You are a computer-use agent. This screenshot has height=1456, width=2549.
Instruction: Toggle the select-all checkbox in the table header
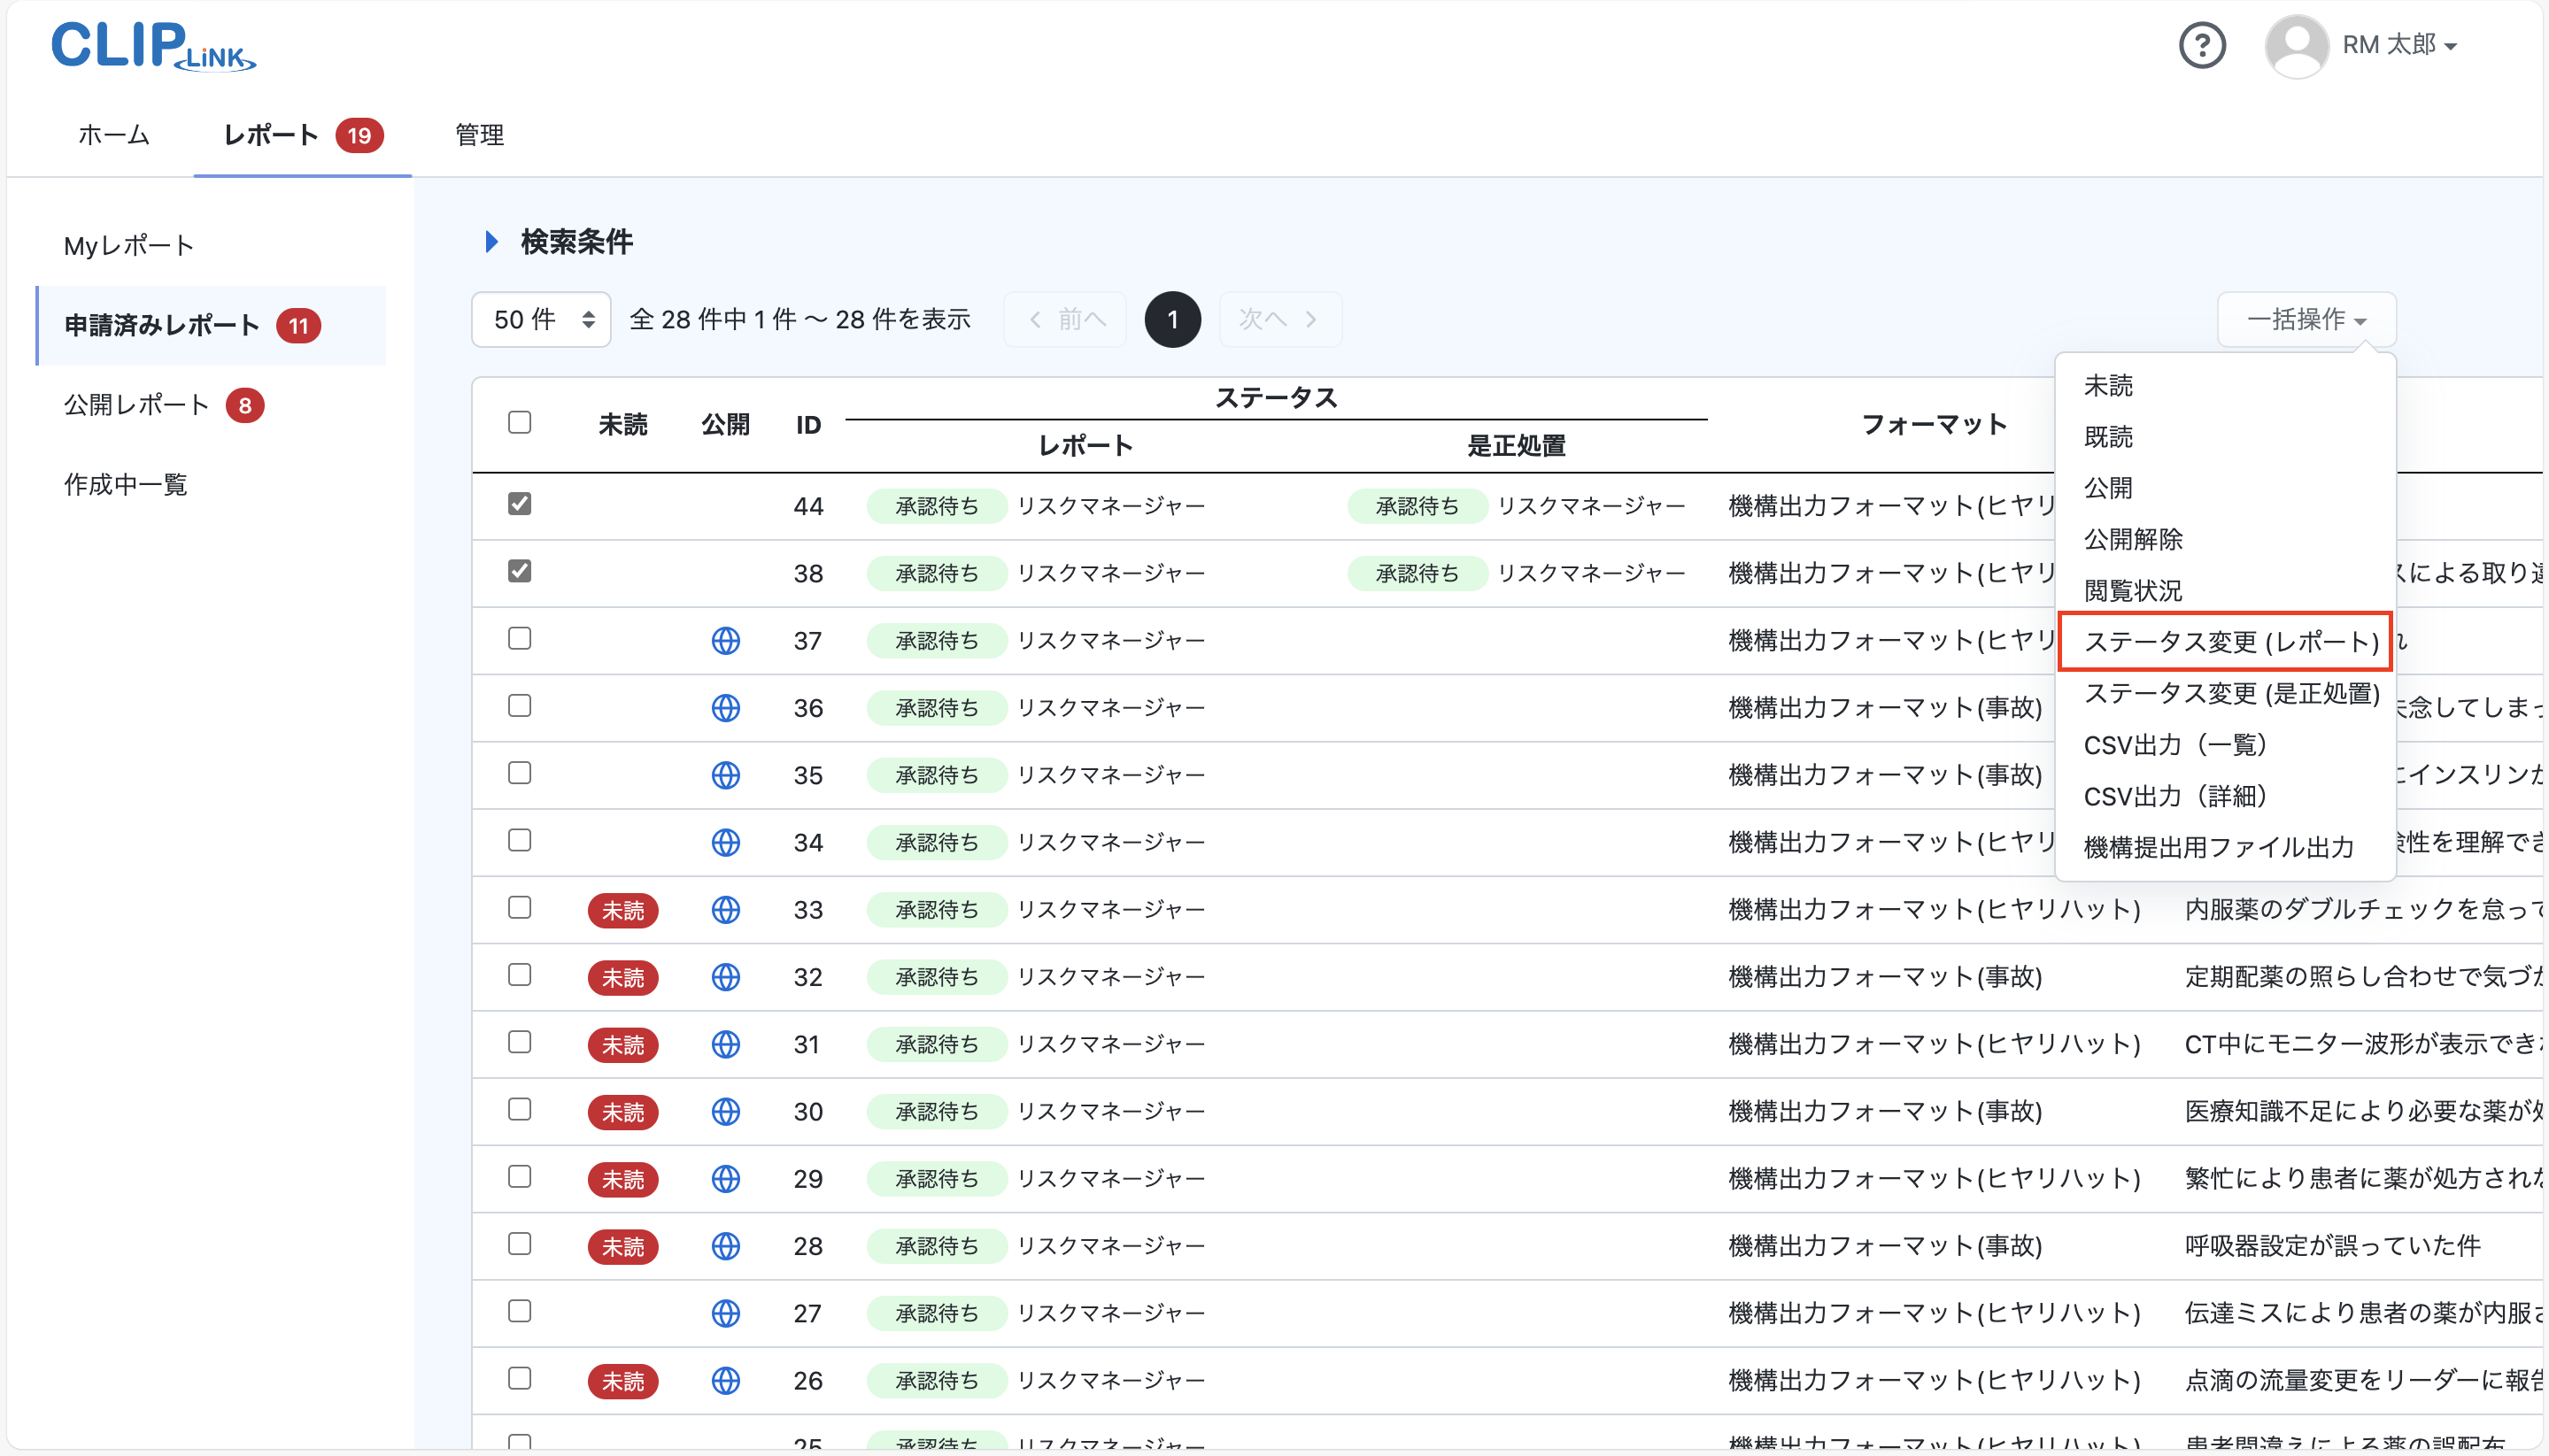pos(519,423)
